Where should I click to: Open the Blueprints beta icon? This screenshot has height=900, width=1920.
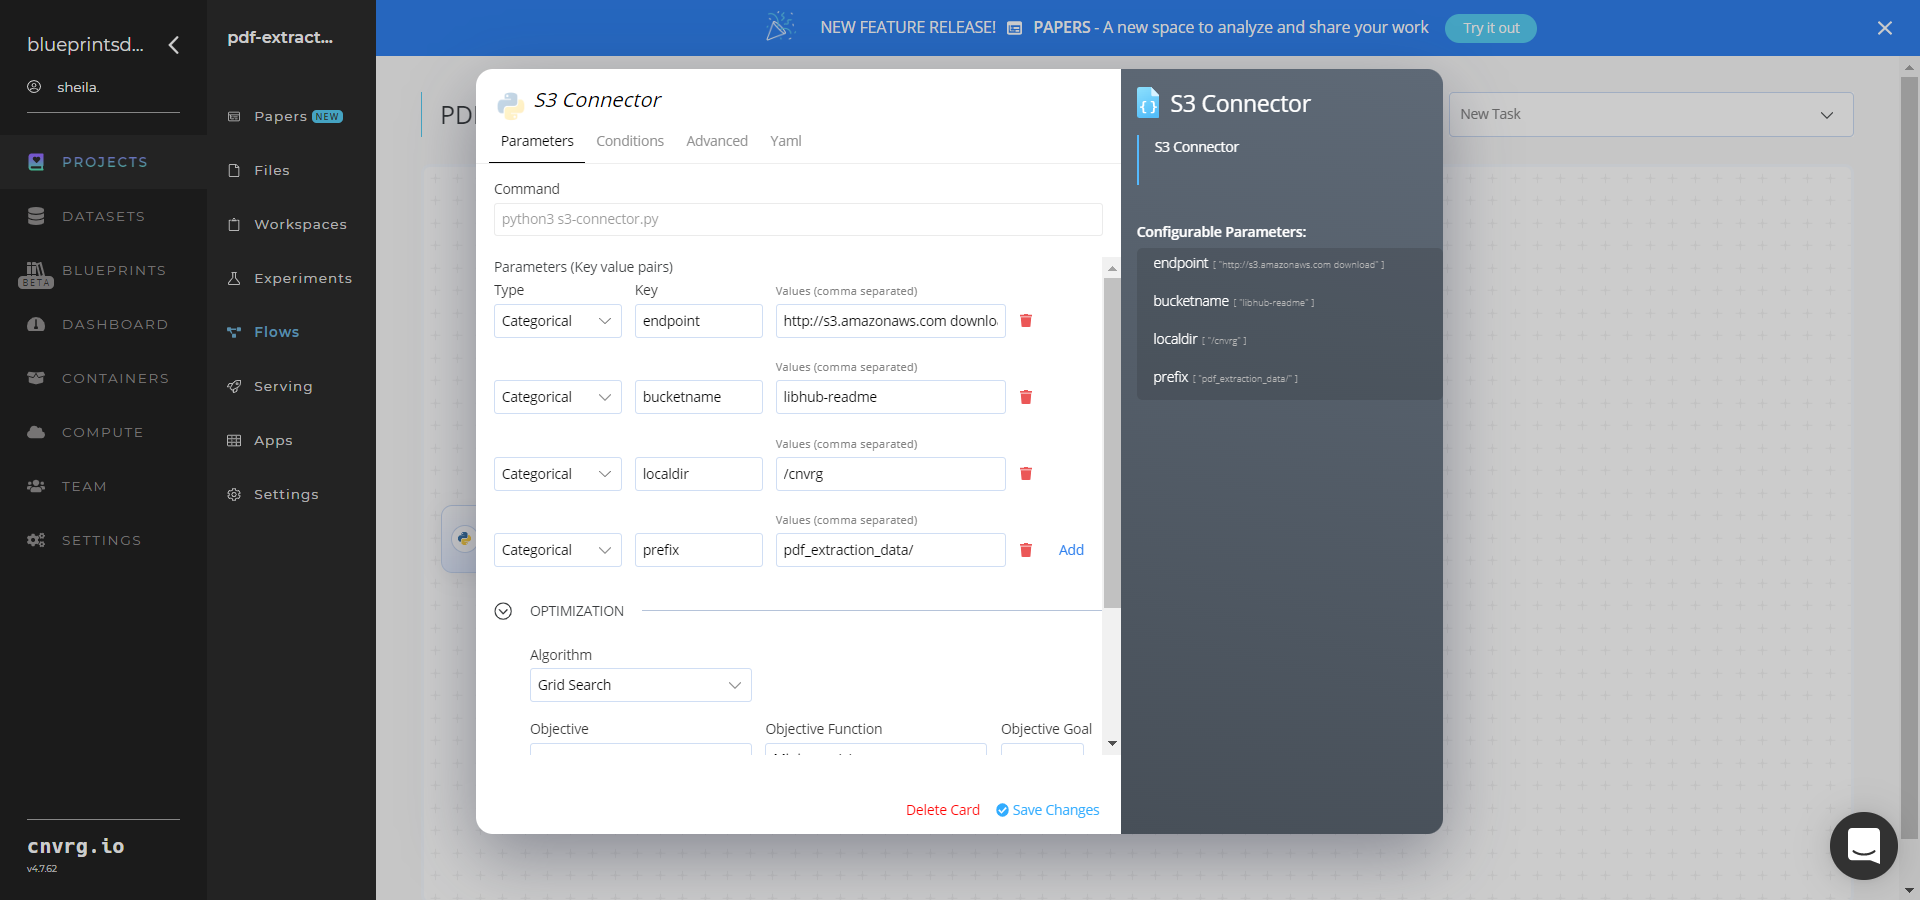pyautogui.click(x=36, y=274)
